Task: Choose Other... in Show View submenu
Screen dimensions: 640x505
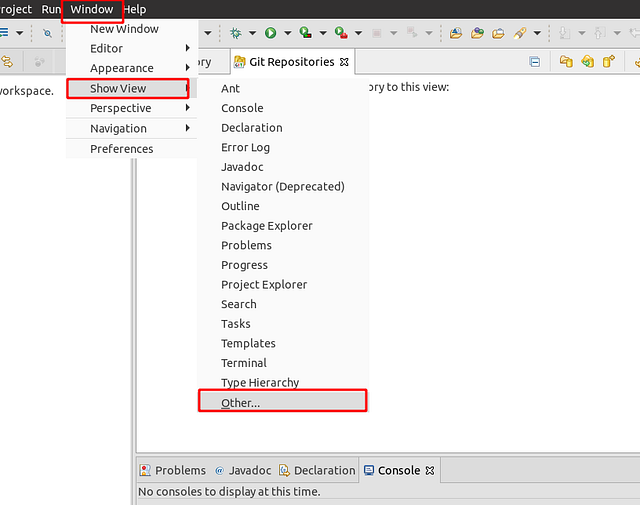Action: tap(282, 401)
